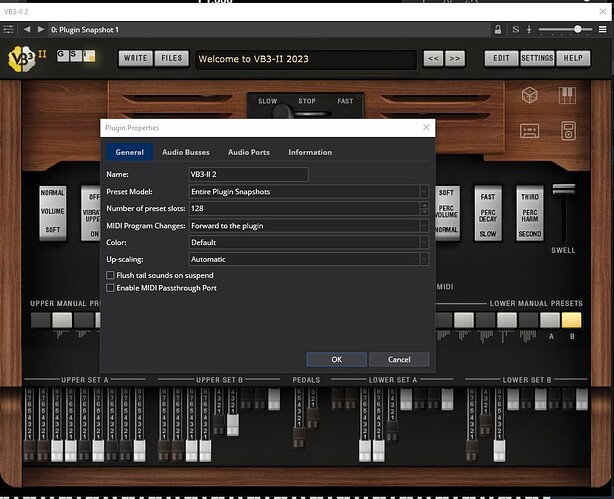Set rotary speed switch to Fast
Image resolution: width=614 pixels, height=499 pixels.
click(345, 101)
